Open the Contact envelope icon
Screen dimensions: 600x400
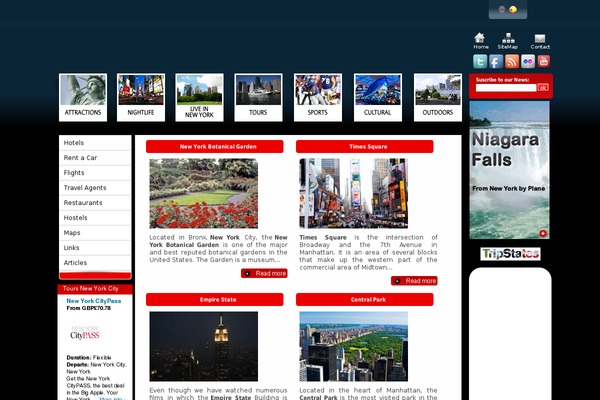(x=540, y=38)
